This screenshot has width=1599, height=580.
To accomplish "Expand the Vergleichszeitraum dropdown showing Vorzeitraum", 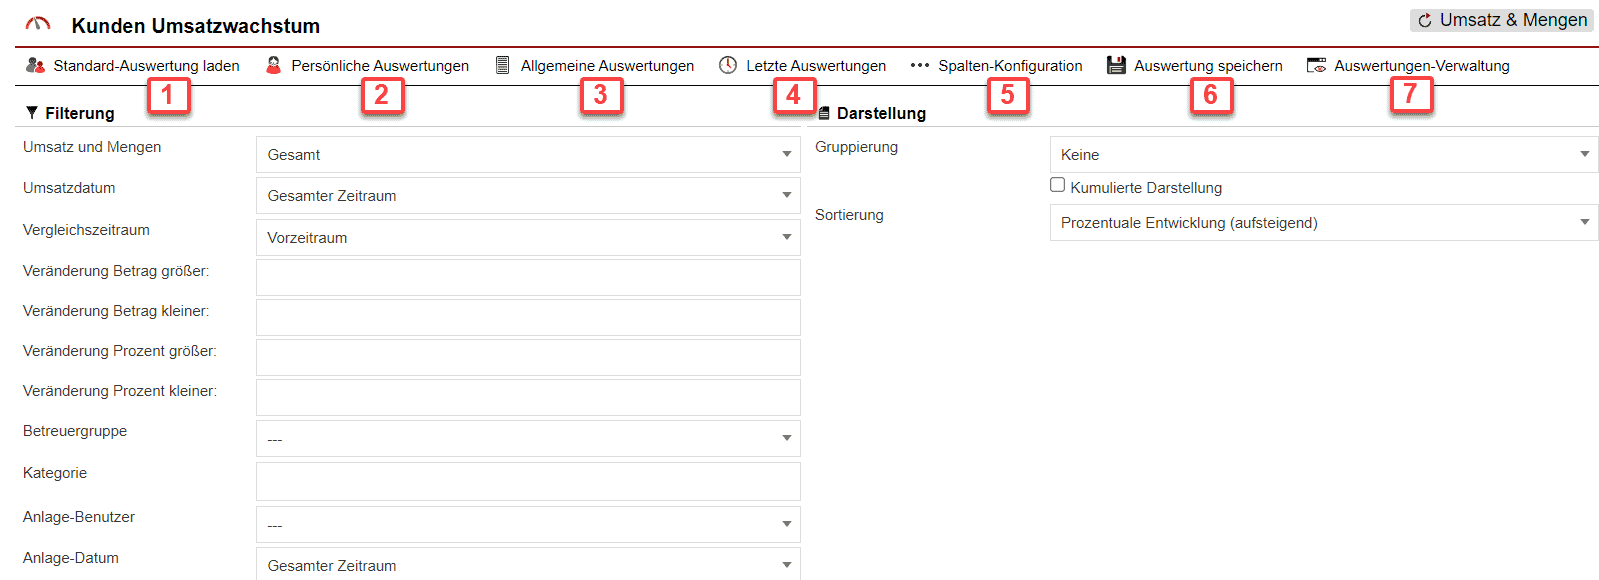I will click(527, 238).
